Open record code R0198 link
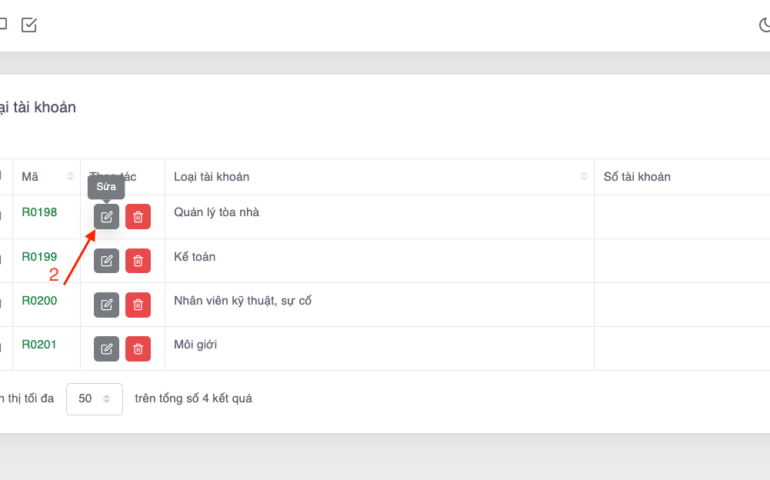Screen dimensions: 770x480 [40, 213]
